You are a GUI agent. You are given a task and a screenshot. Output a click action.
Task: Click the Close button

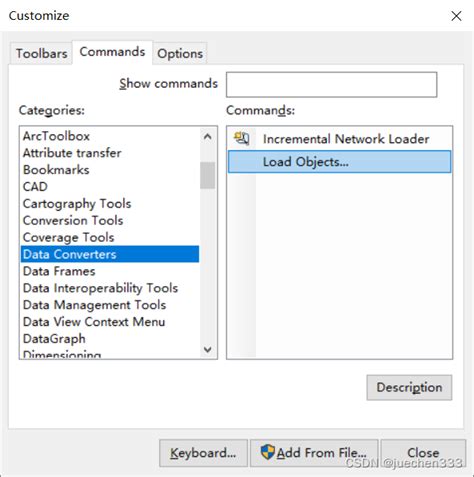(423, 453)
